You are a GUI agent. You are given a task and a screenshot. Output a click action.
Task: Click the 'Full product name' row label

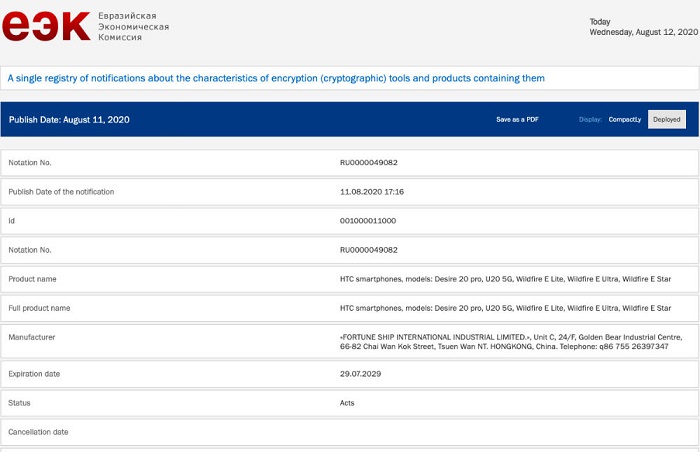tap(39, 308)
